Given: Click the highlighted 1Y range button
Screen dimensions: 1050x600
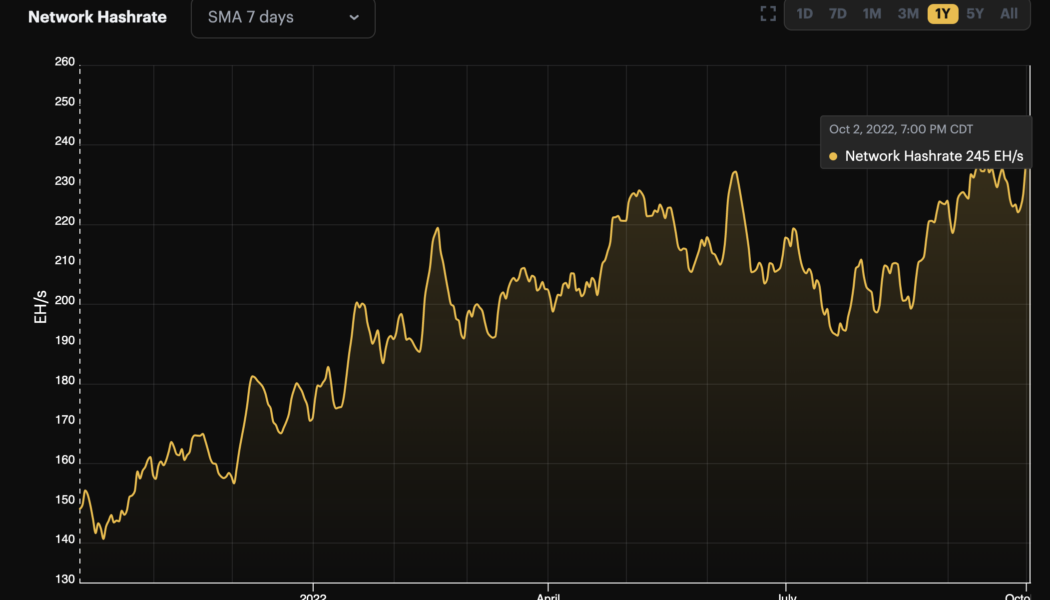Looking at the screenshot, I should point(942,14).
